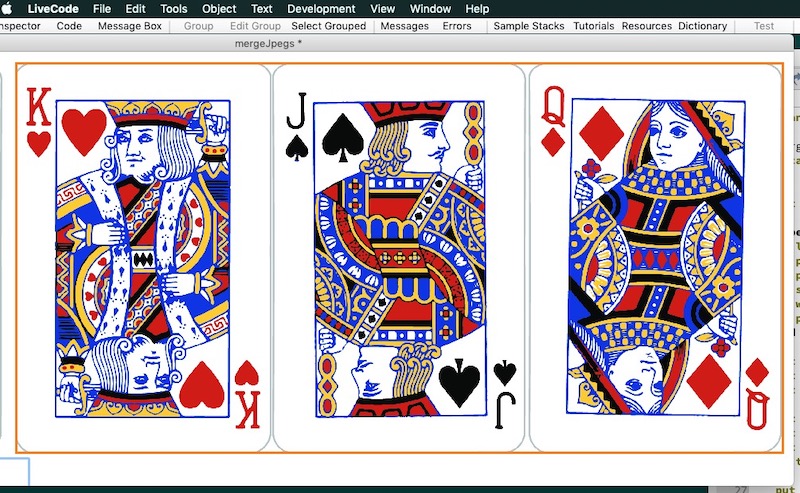The width and height of the screenshot is (800, 493).
Task: Click the Inspector toolbar button
Action: (x=20, y=26)
